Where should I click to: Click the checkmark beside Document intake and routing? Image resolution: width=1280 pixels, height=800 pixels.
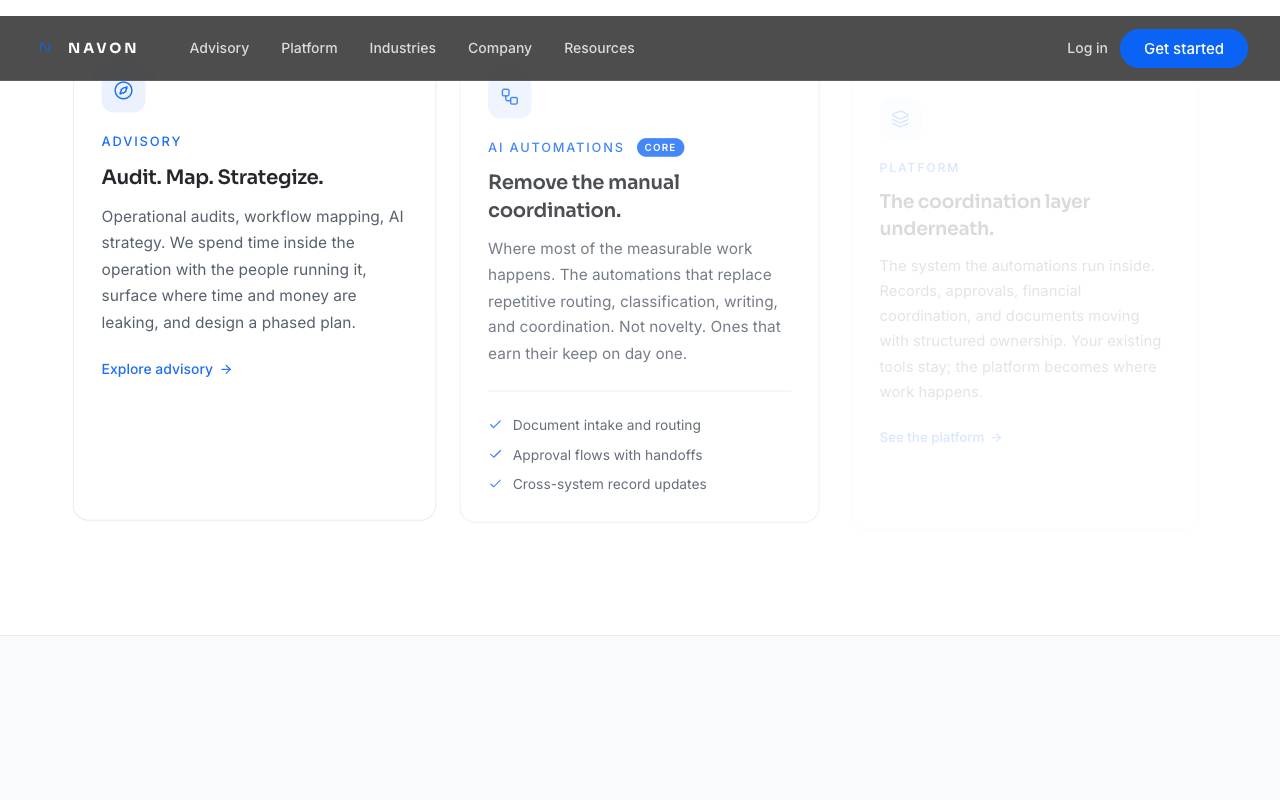coord(495,425)
